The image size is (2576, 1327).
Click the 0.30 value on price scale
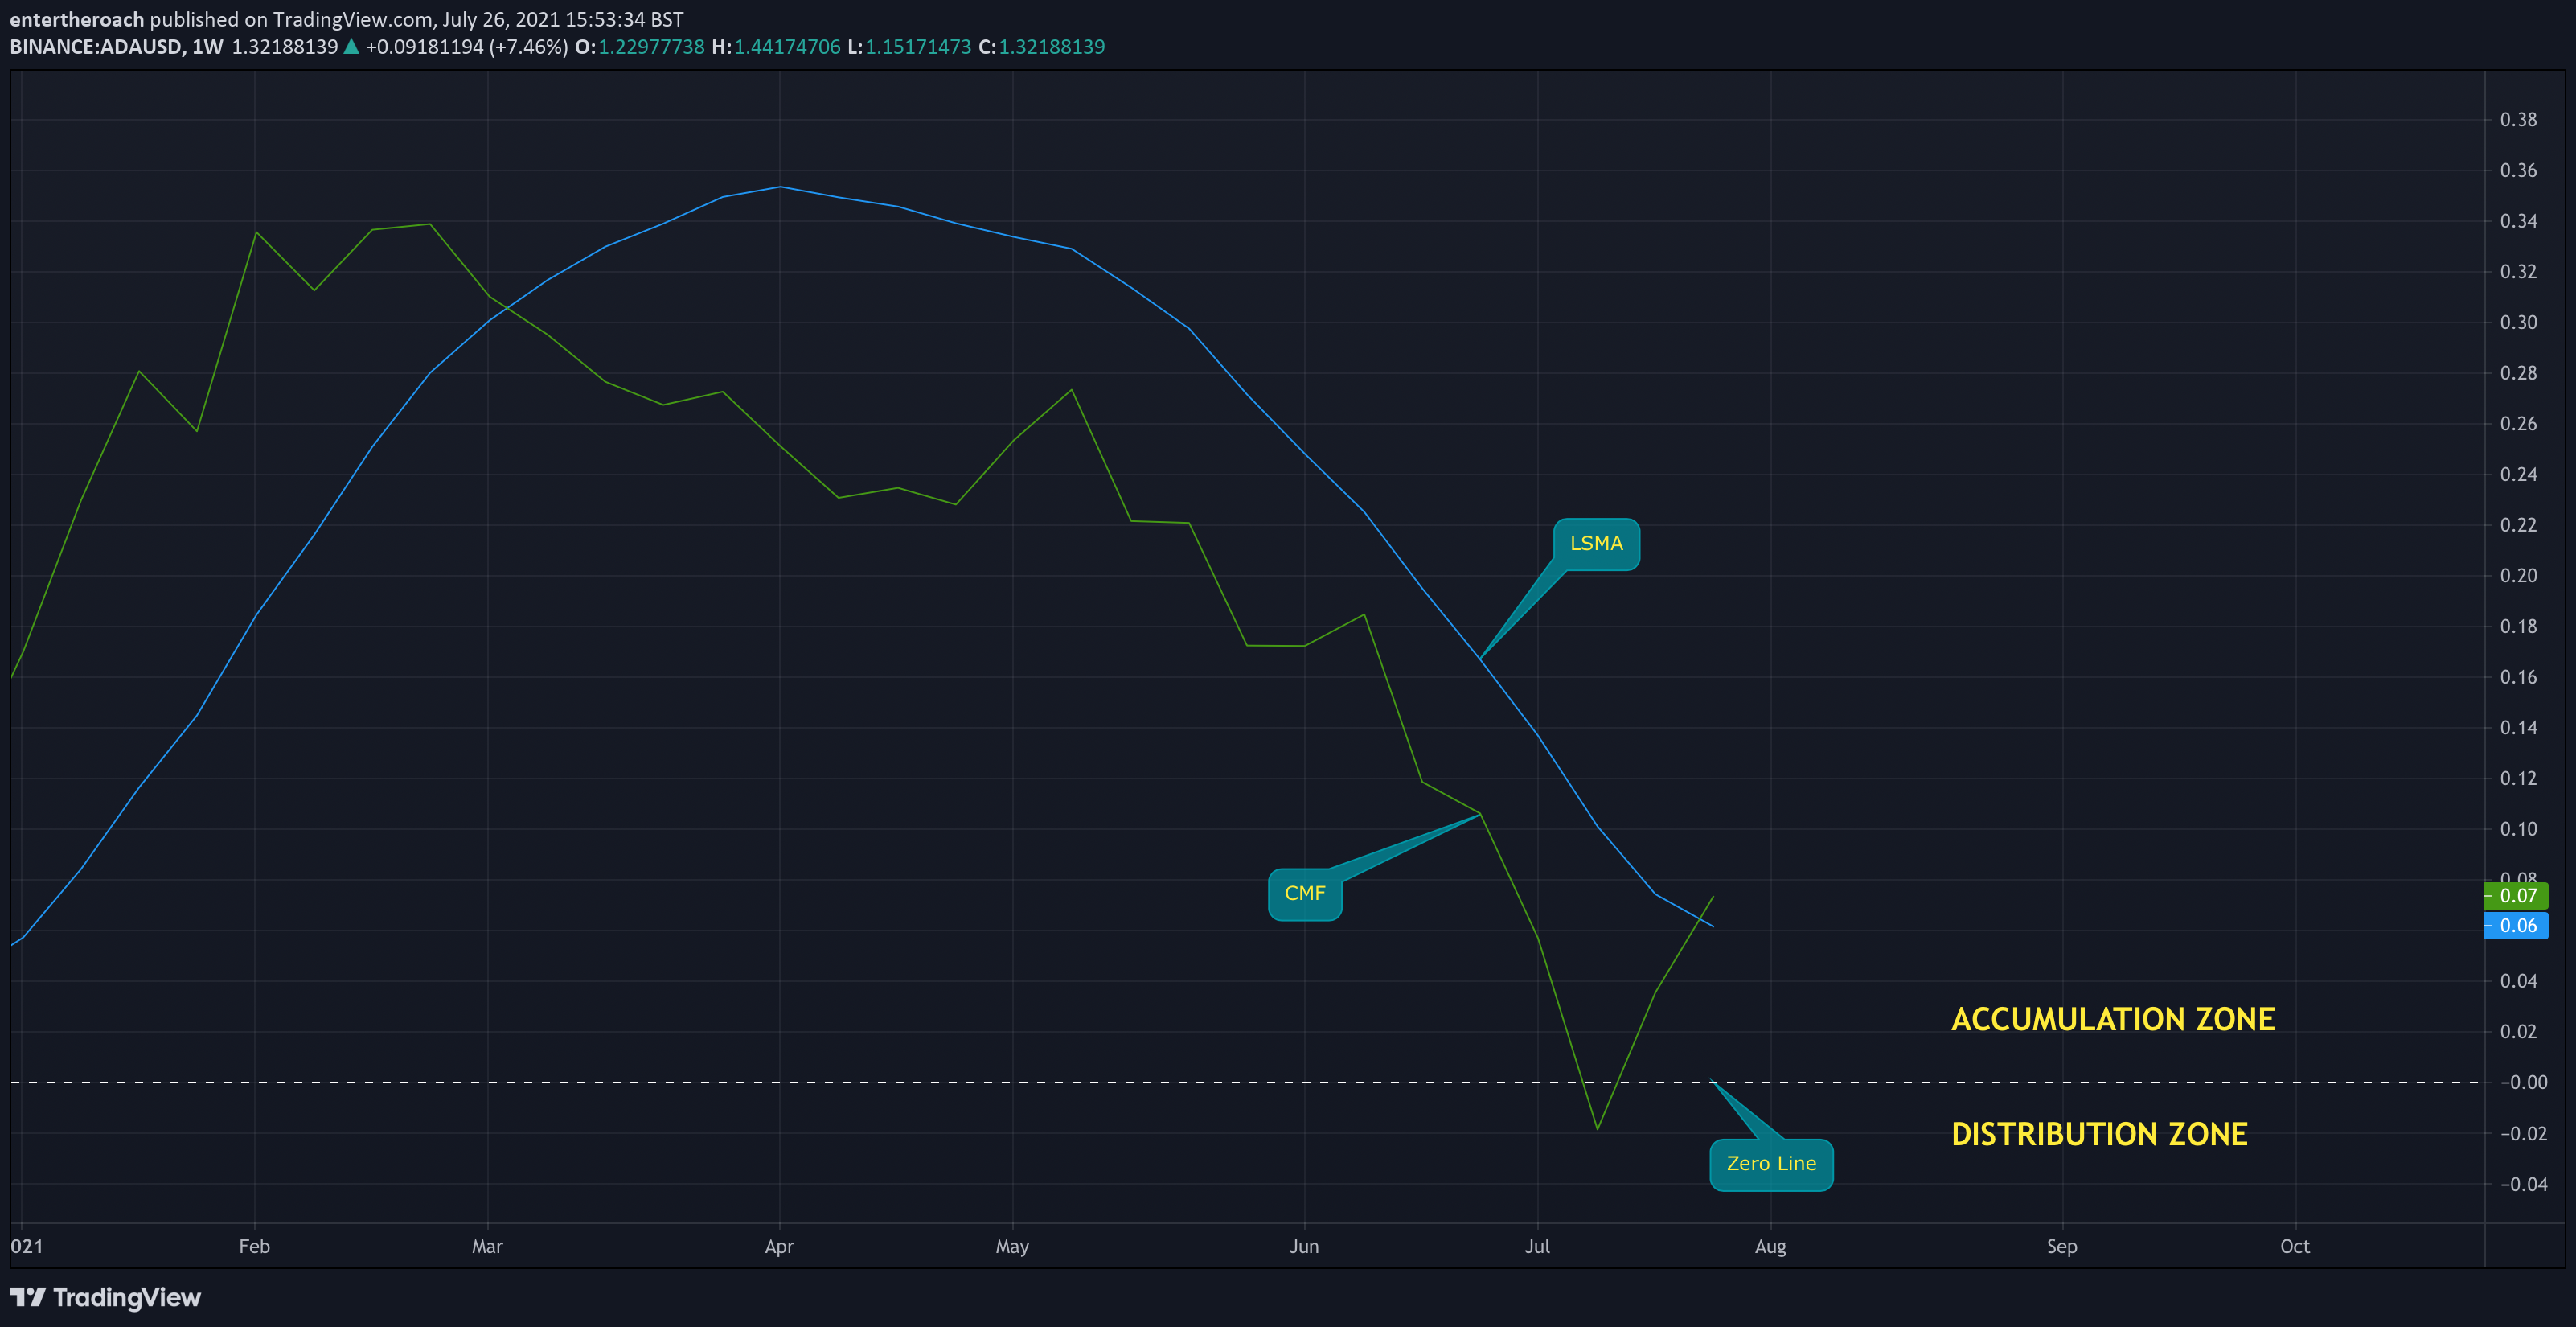click(2518, 322)
